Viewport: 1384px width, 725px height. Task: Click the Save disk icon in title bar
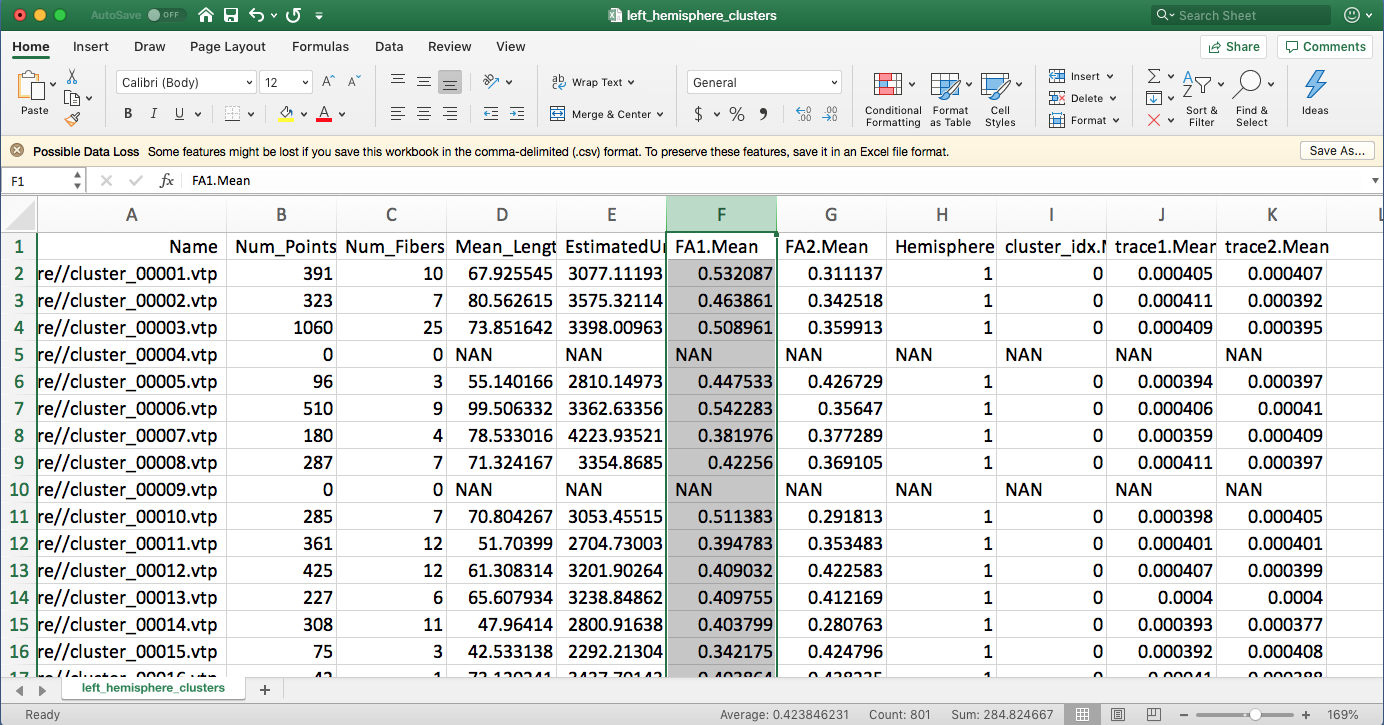(x=231, y=15)
